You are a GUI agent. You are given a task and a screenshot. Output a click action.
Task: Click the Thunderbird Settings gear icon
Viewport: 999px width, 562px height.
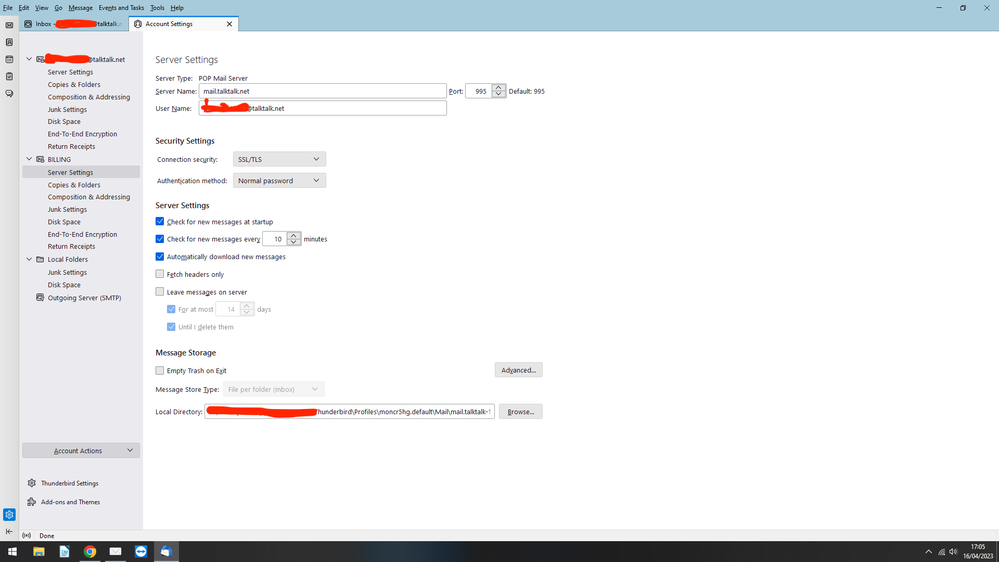pyautogui.click(x=32, y=483)
